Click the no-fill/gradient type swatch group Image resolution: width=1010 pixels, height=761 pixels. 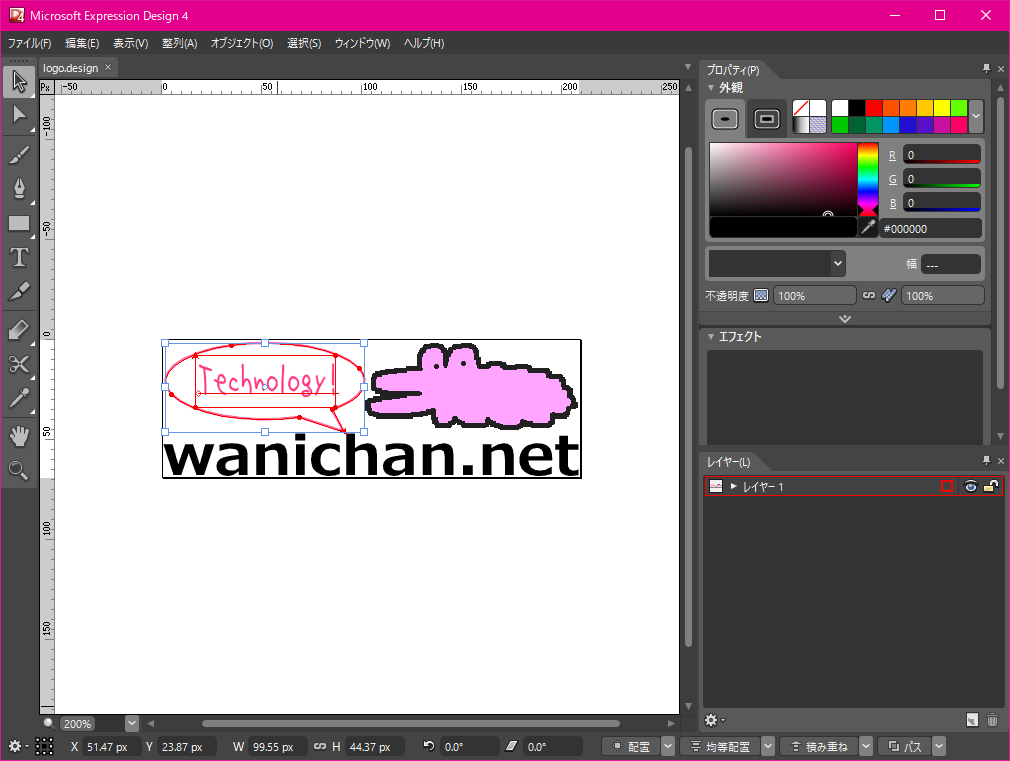point(810,117)
